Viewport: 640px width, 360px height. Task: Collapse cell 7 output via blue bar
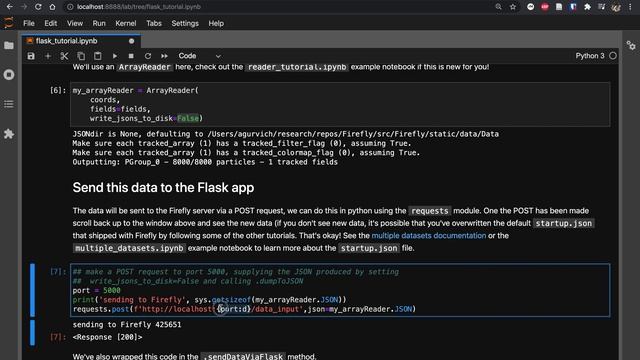tap(32, 332)
